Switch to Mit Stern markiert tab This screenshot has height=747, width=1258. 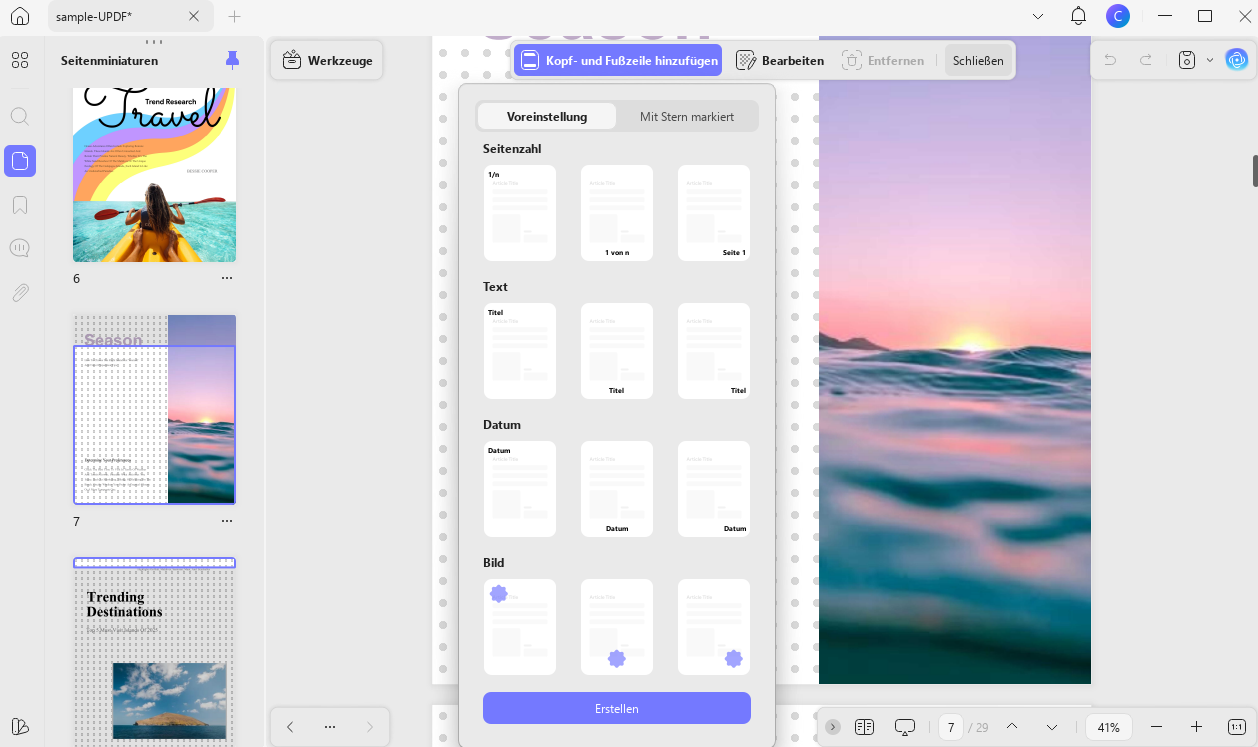(x=687, y=117)
